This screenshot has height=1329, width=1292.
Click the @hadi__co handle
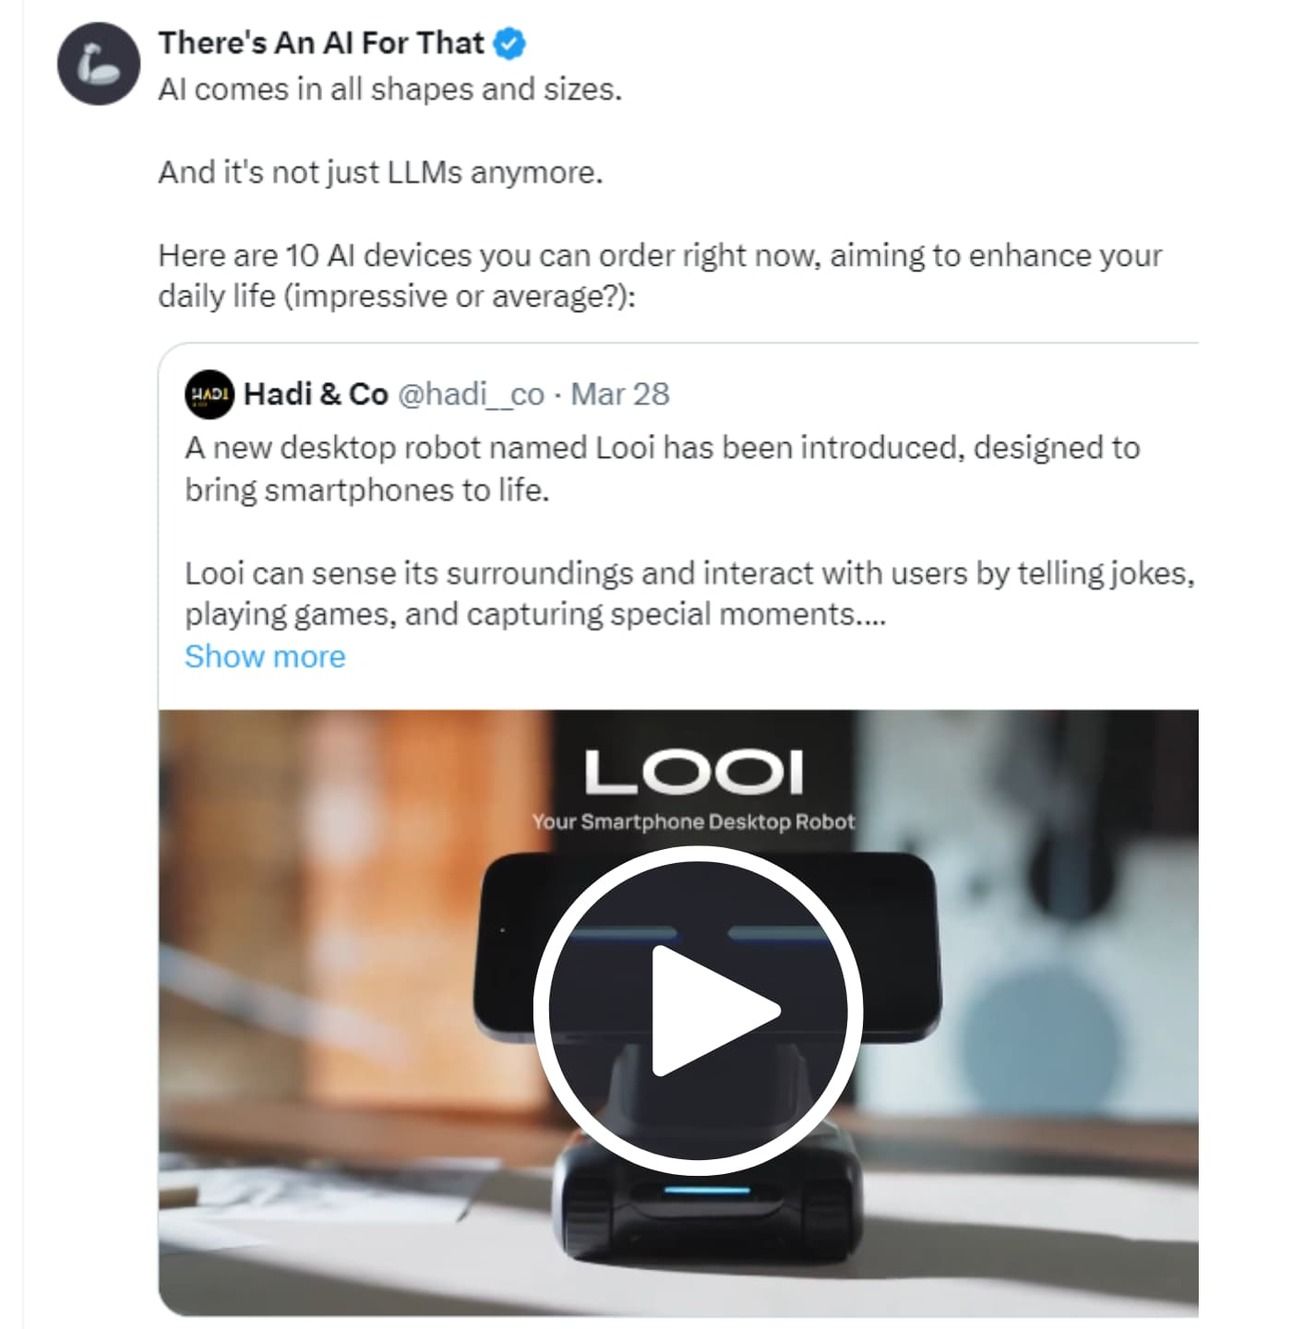point(471,394)
